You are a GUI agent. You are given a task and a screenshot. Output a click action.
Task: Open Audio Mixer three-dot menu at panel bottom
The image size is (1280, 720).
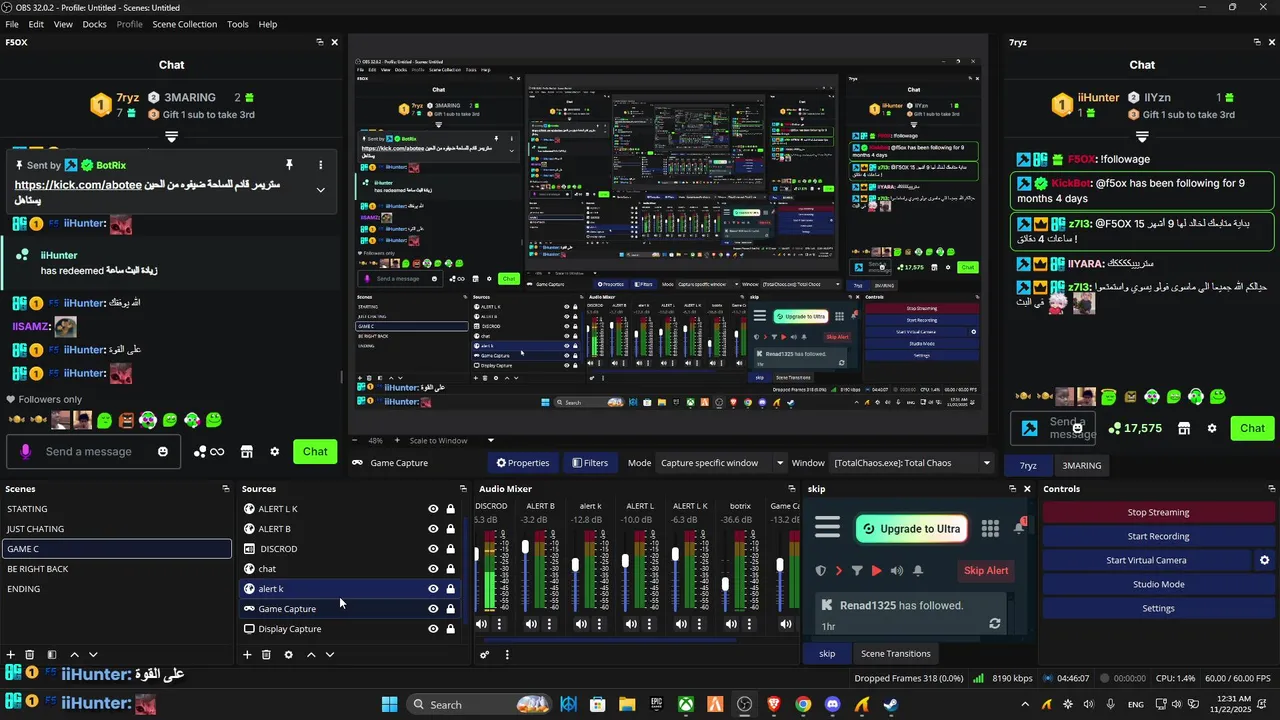pos(507,655)
